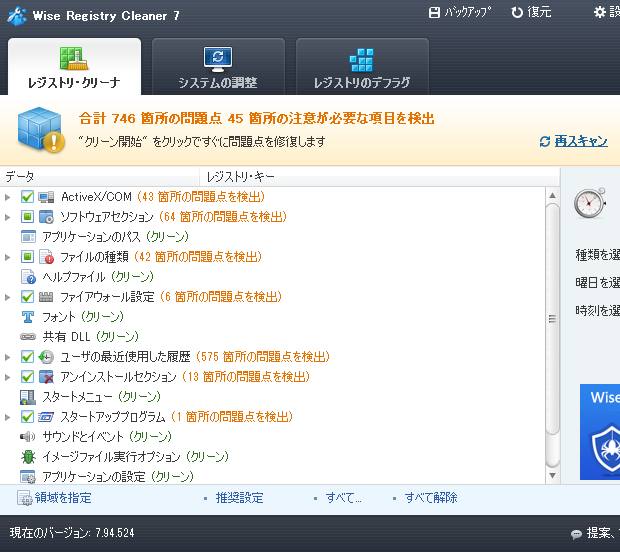Image resolution: width=620 pixels, height=552 pixels.
Task: Click the sound and events (サウンドとイベント) icon
Action: point(28,437)
